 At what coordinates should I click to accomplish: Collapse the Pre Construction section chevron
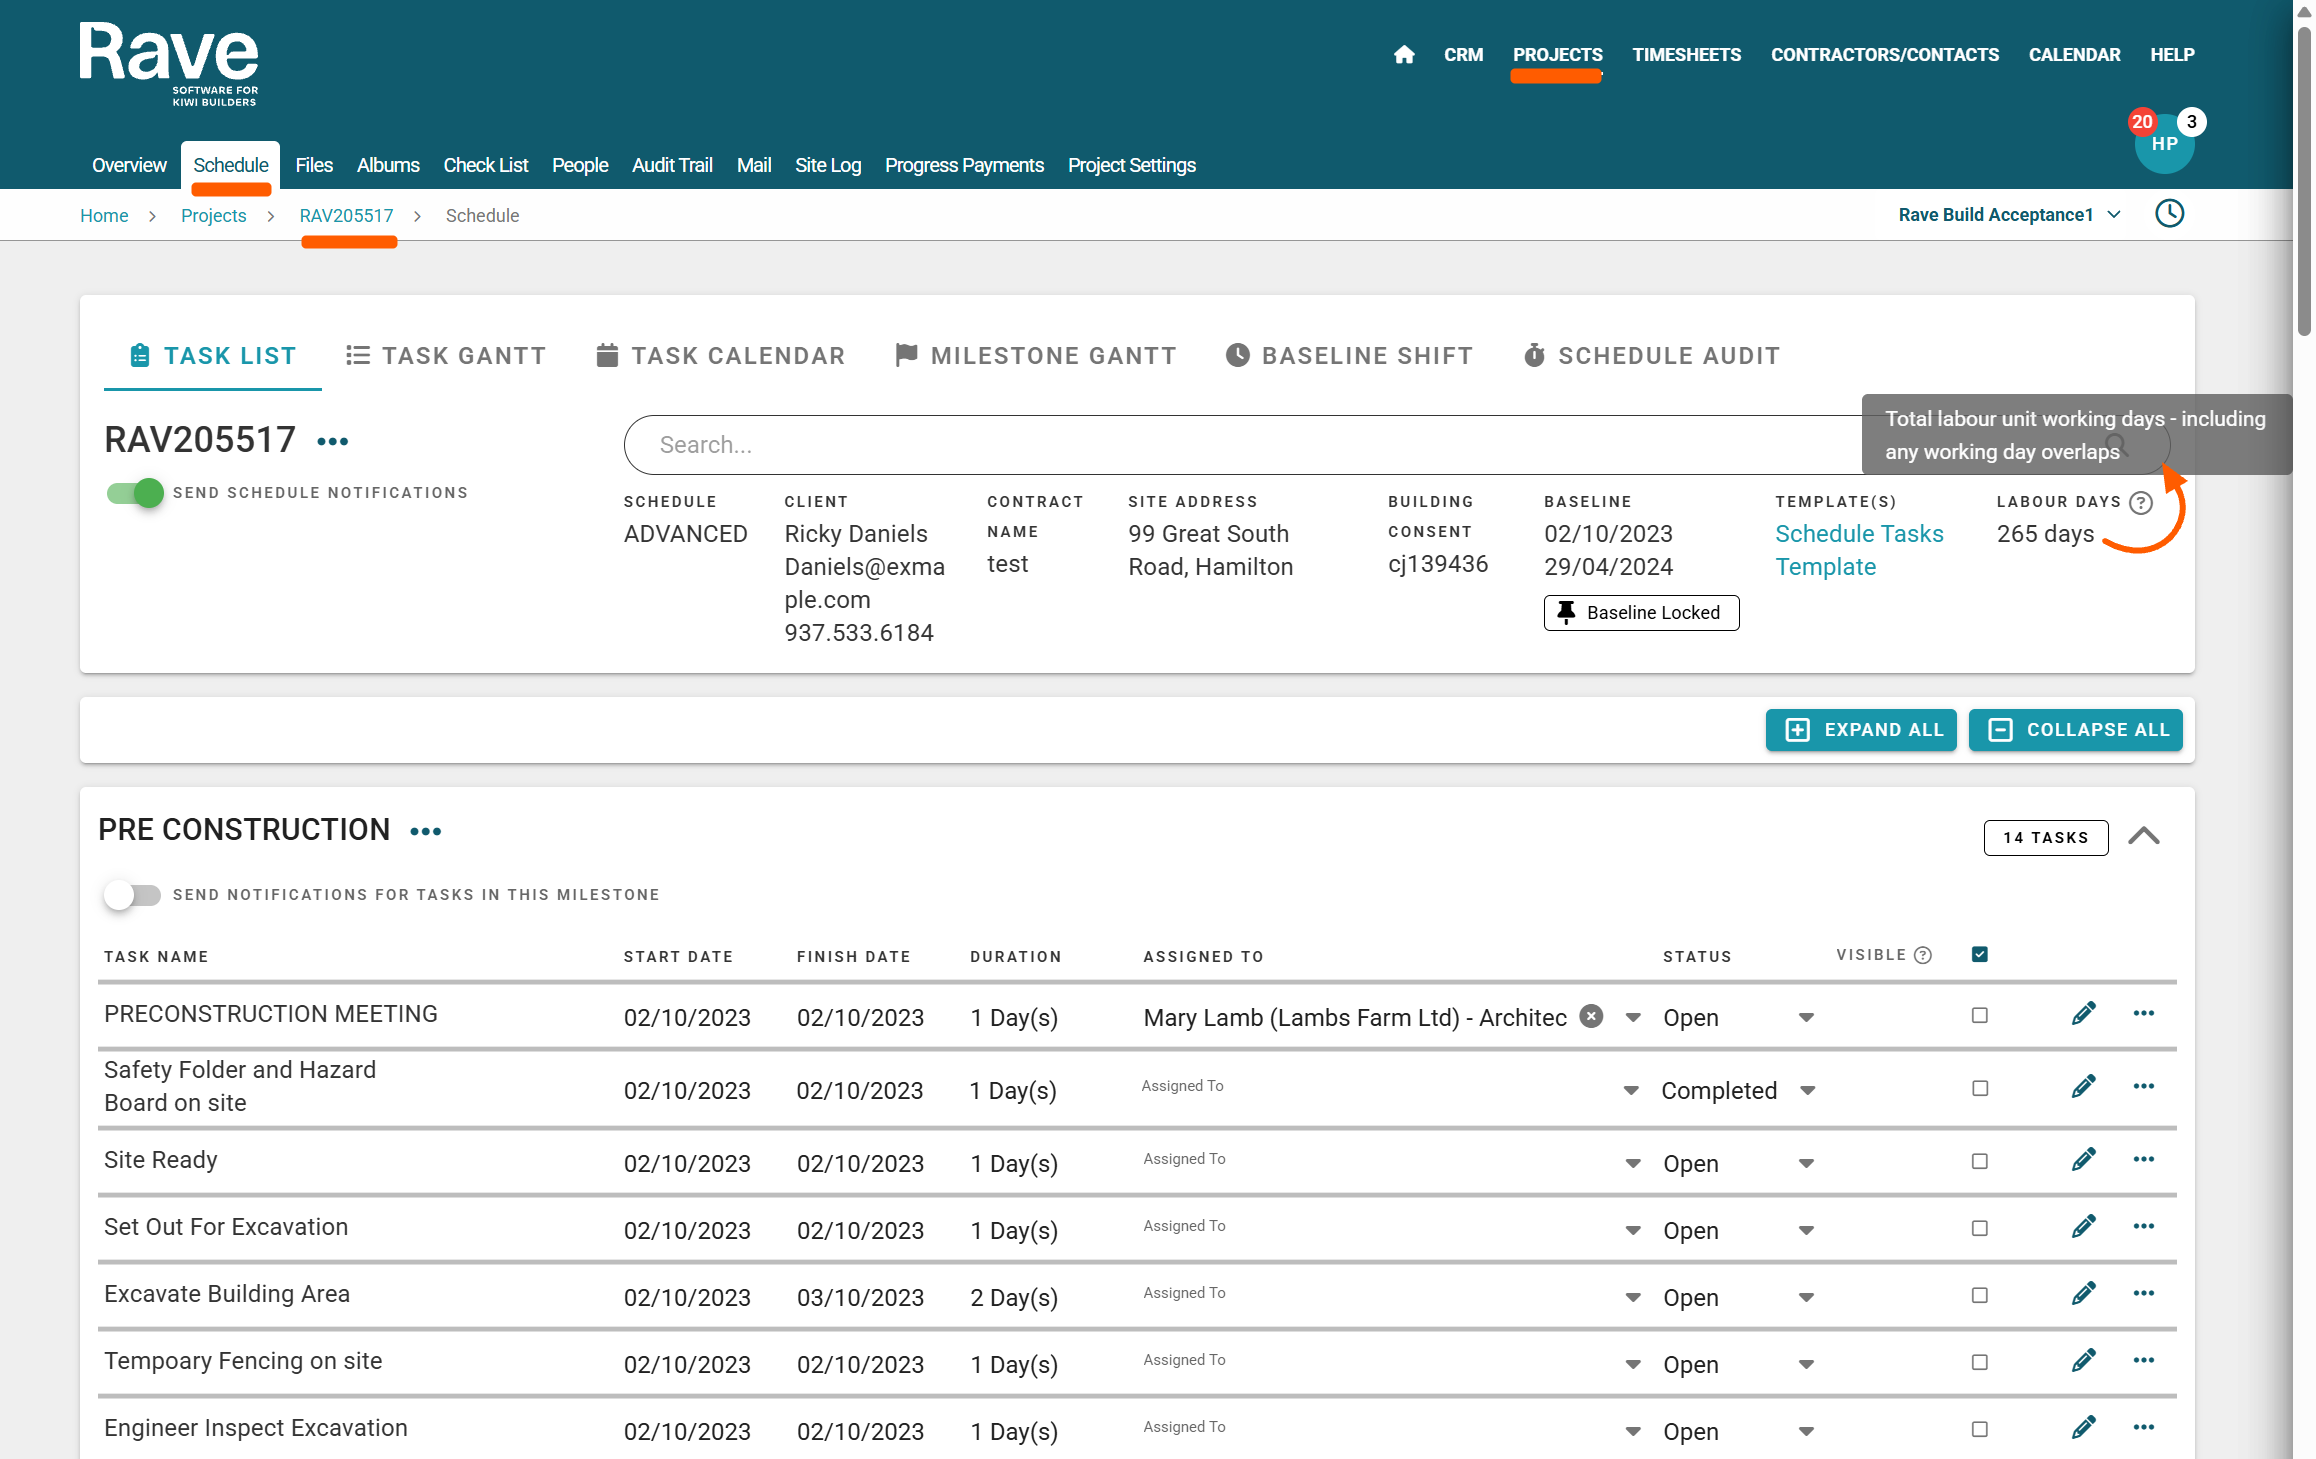(x=2143, y=837)
